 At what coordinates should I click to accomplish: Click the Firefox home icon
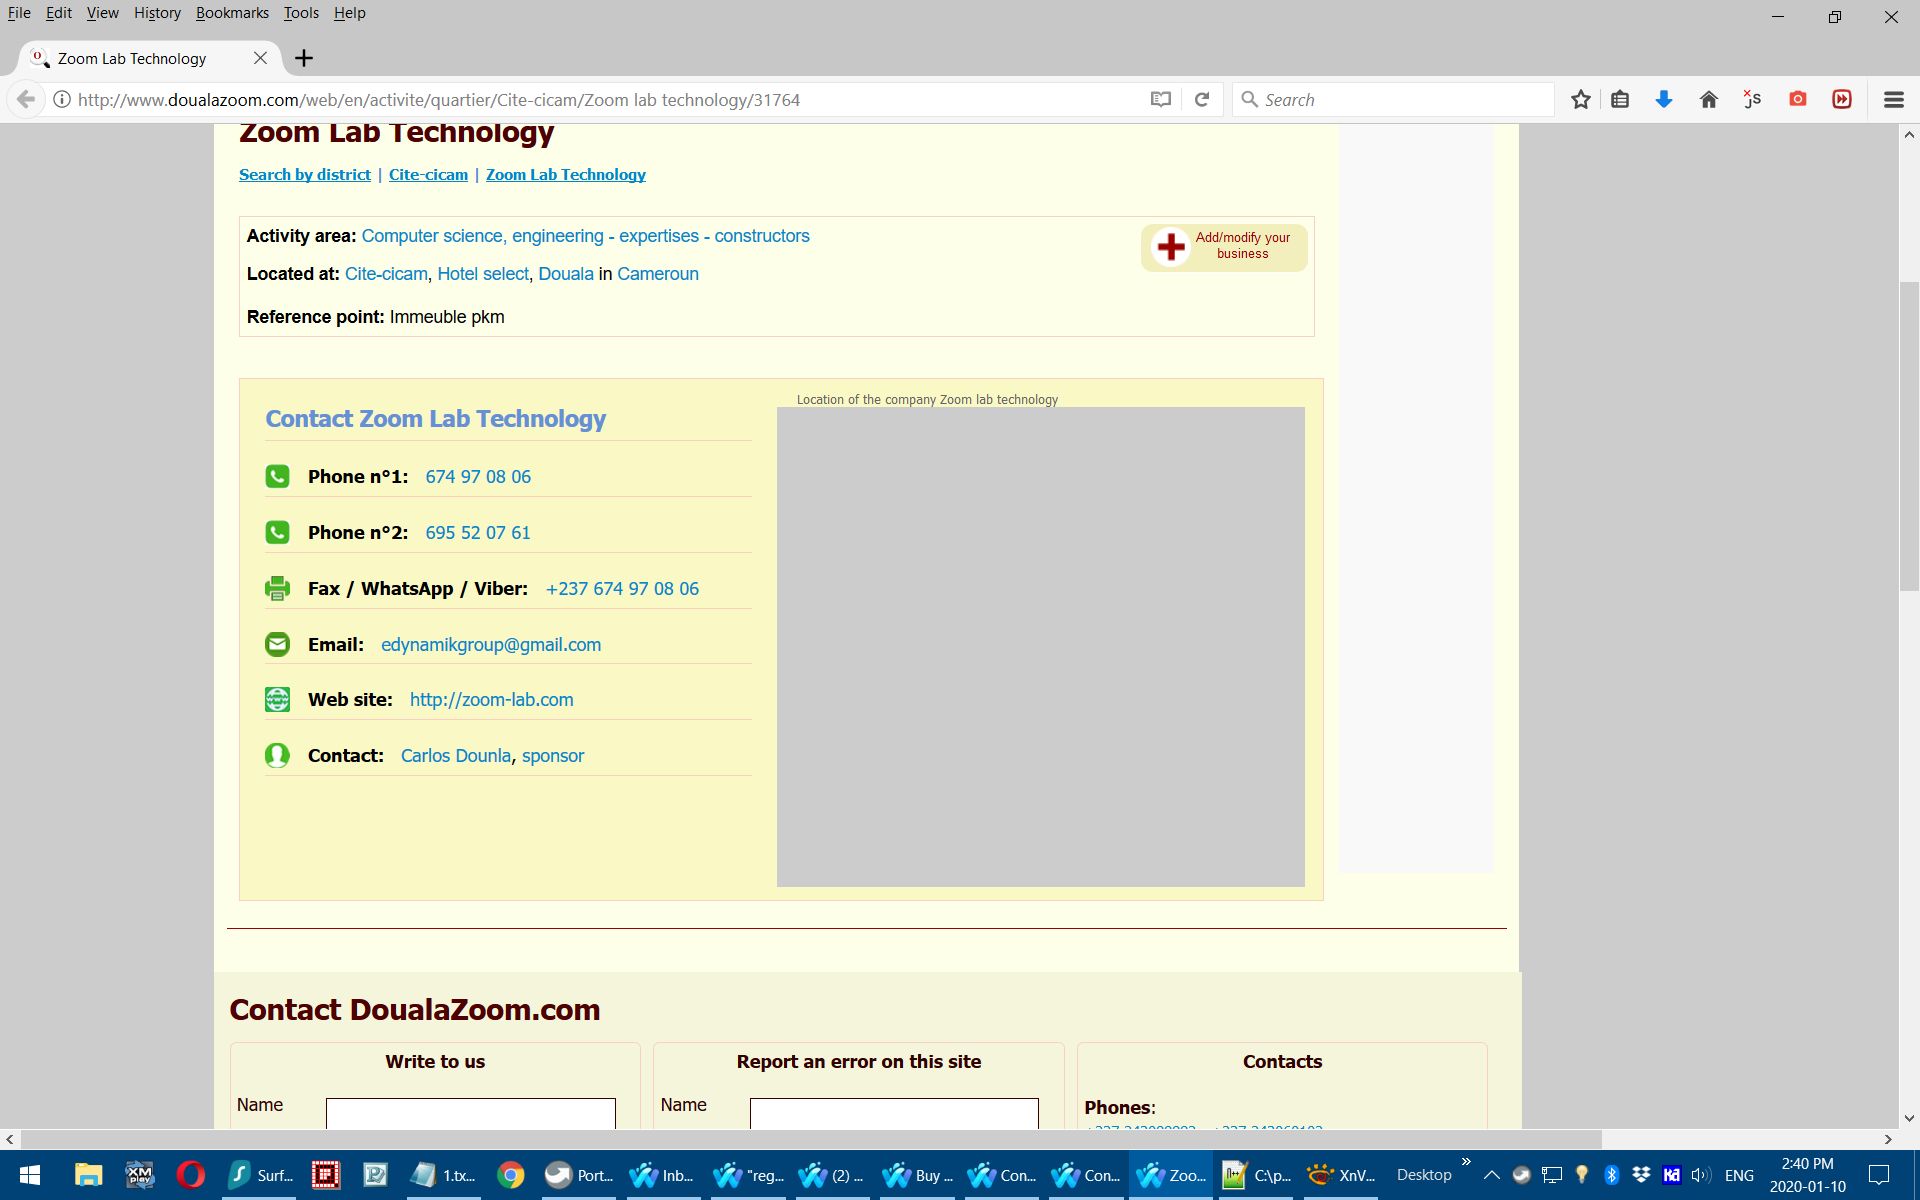pyautogui.click(x=1708, y=99)
